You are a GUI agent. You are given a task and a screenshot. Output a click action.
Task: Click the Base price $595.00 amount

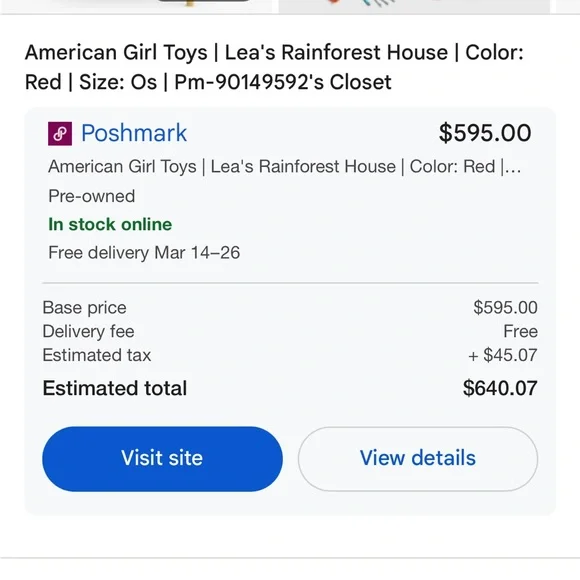(x=505, y=308)
